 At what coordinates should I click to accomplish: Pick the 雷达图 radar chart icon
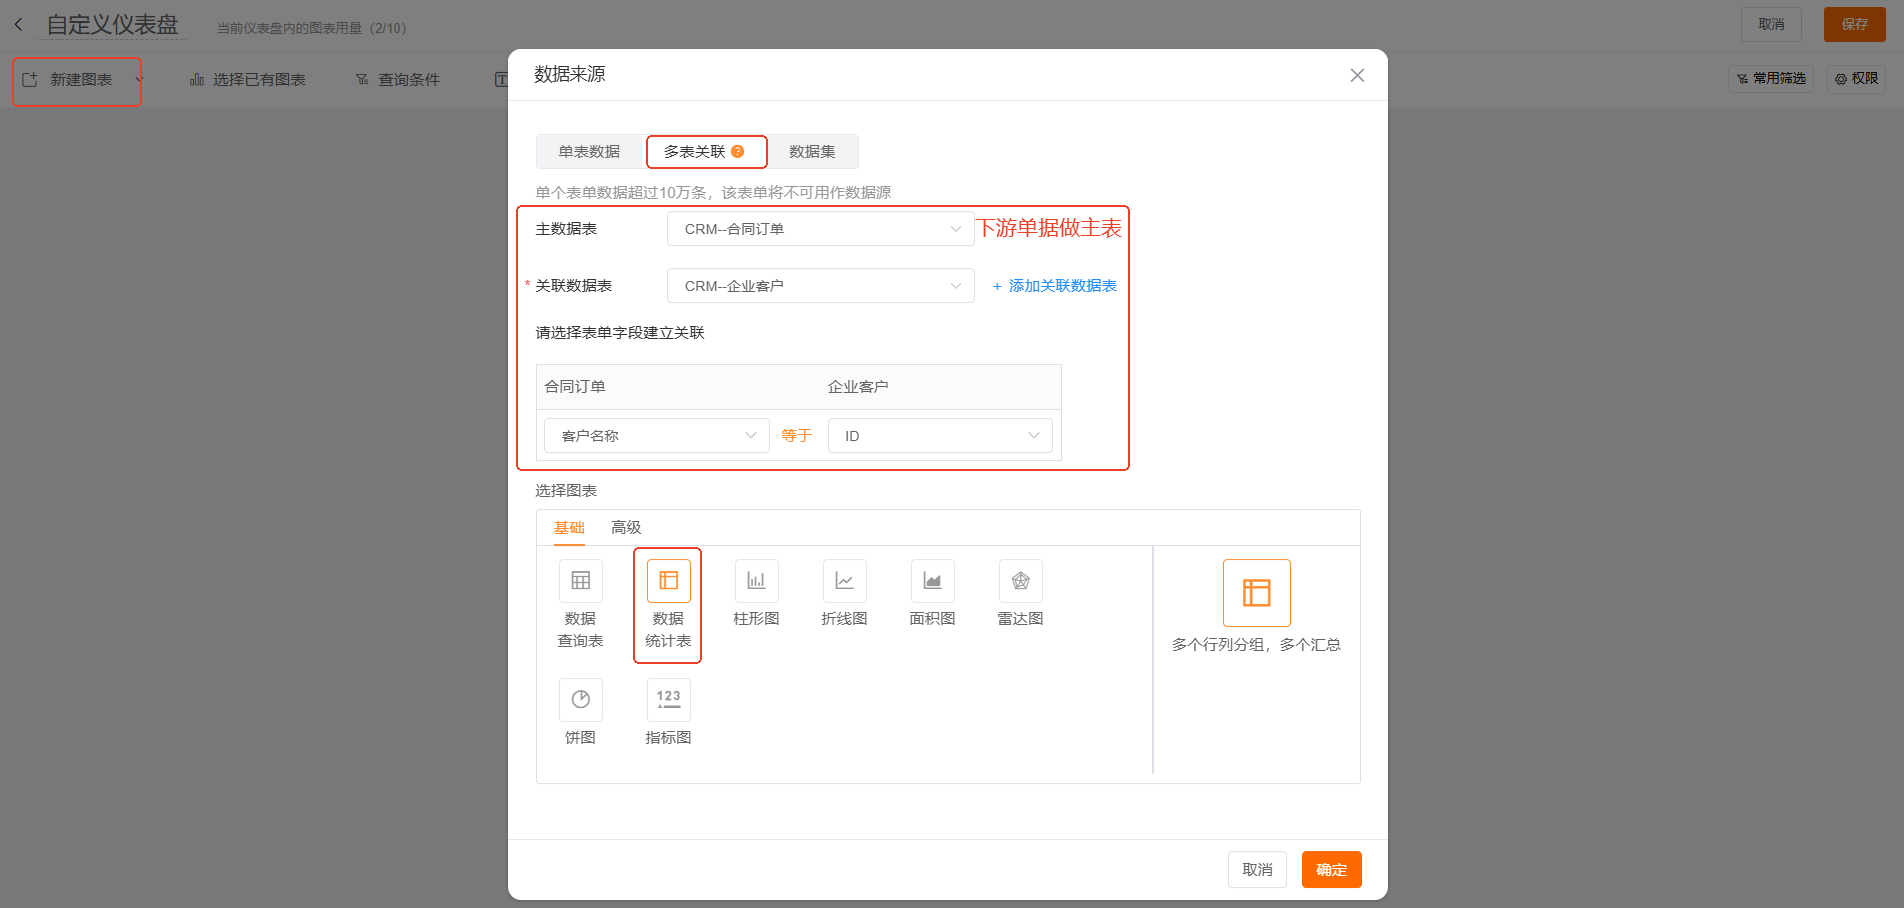[1020, 581]
